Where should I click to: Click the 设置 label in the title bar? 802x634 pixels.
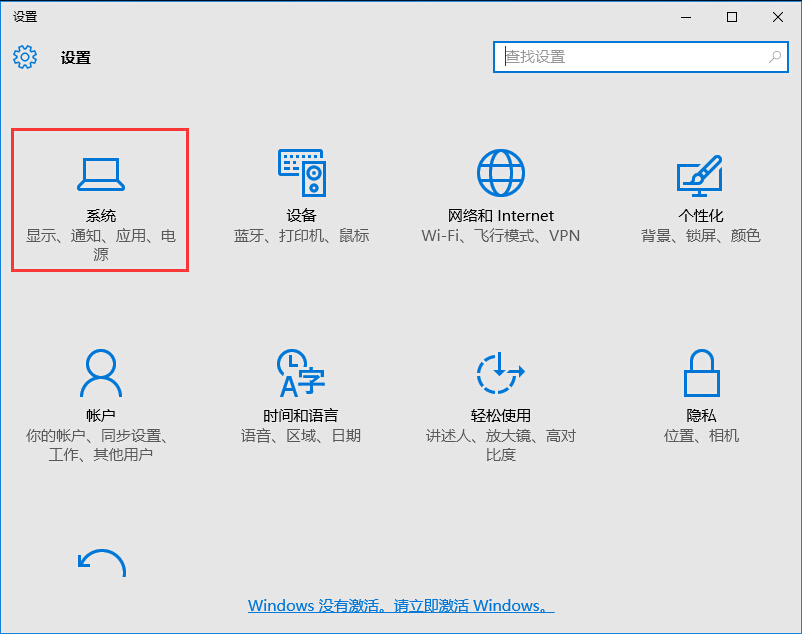click(x=25, y=16)
